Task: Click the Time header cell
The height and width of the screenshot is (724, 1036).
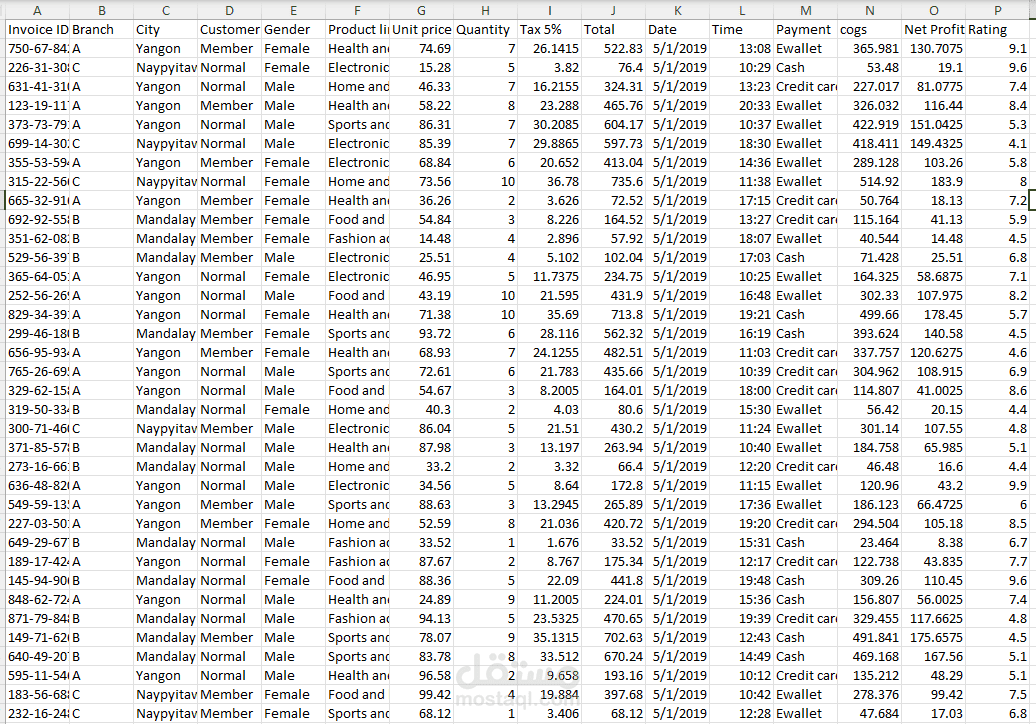Action: 741,30
